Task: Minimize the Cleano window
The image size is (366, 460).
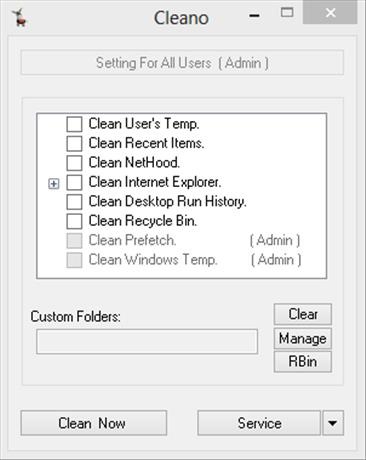Action: 254,15
